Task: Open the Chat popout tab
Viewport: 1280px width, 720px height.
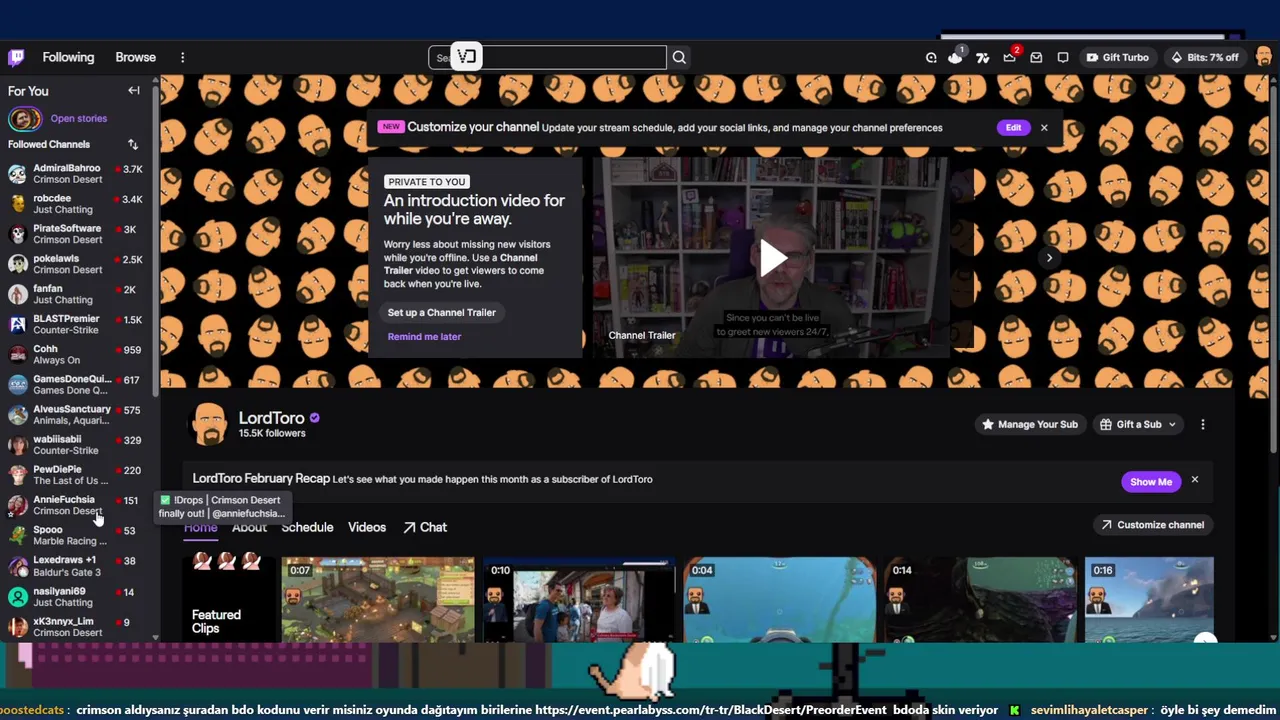Action: coord(425,527)
